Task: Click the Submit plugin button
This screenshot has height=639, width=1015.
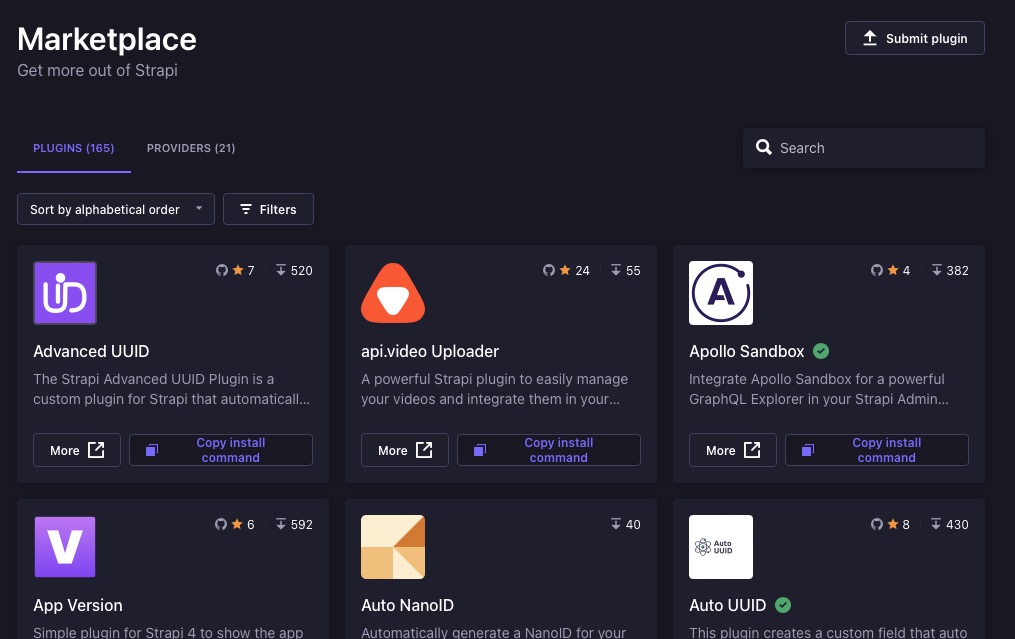Action: pos(914,38)
